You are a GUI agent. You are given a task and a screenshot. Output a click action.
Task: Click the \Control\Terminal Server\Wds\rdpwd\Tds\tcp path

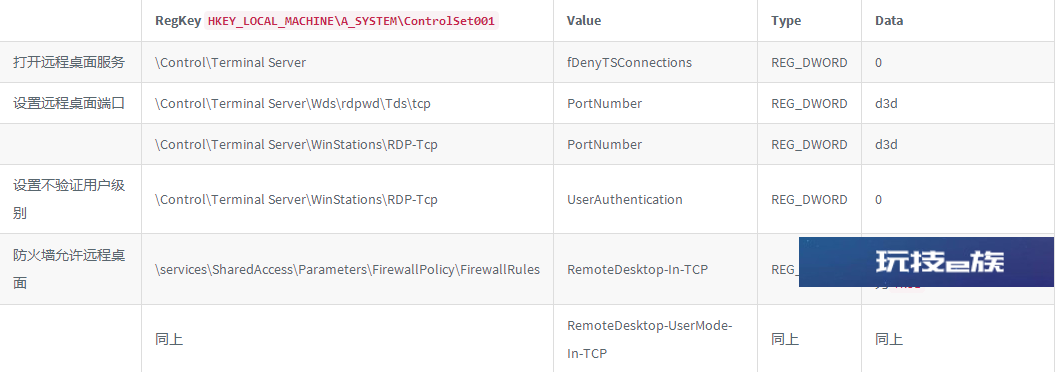[293, 104]
